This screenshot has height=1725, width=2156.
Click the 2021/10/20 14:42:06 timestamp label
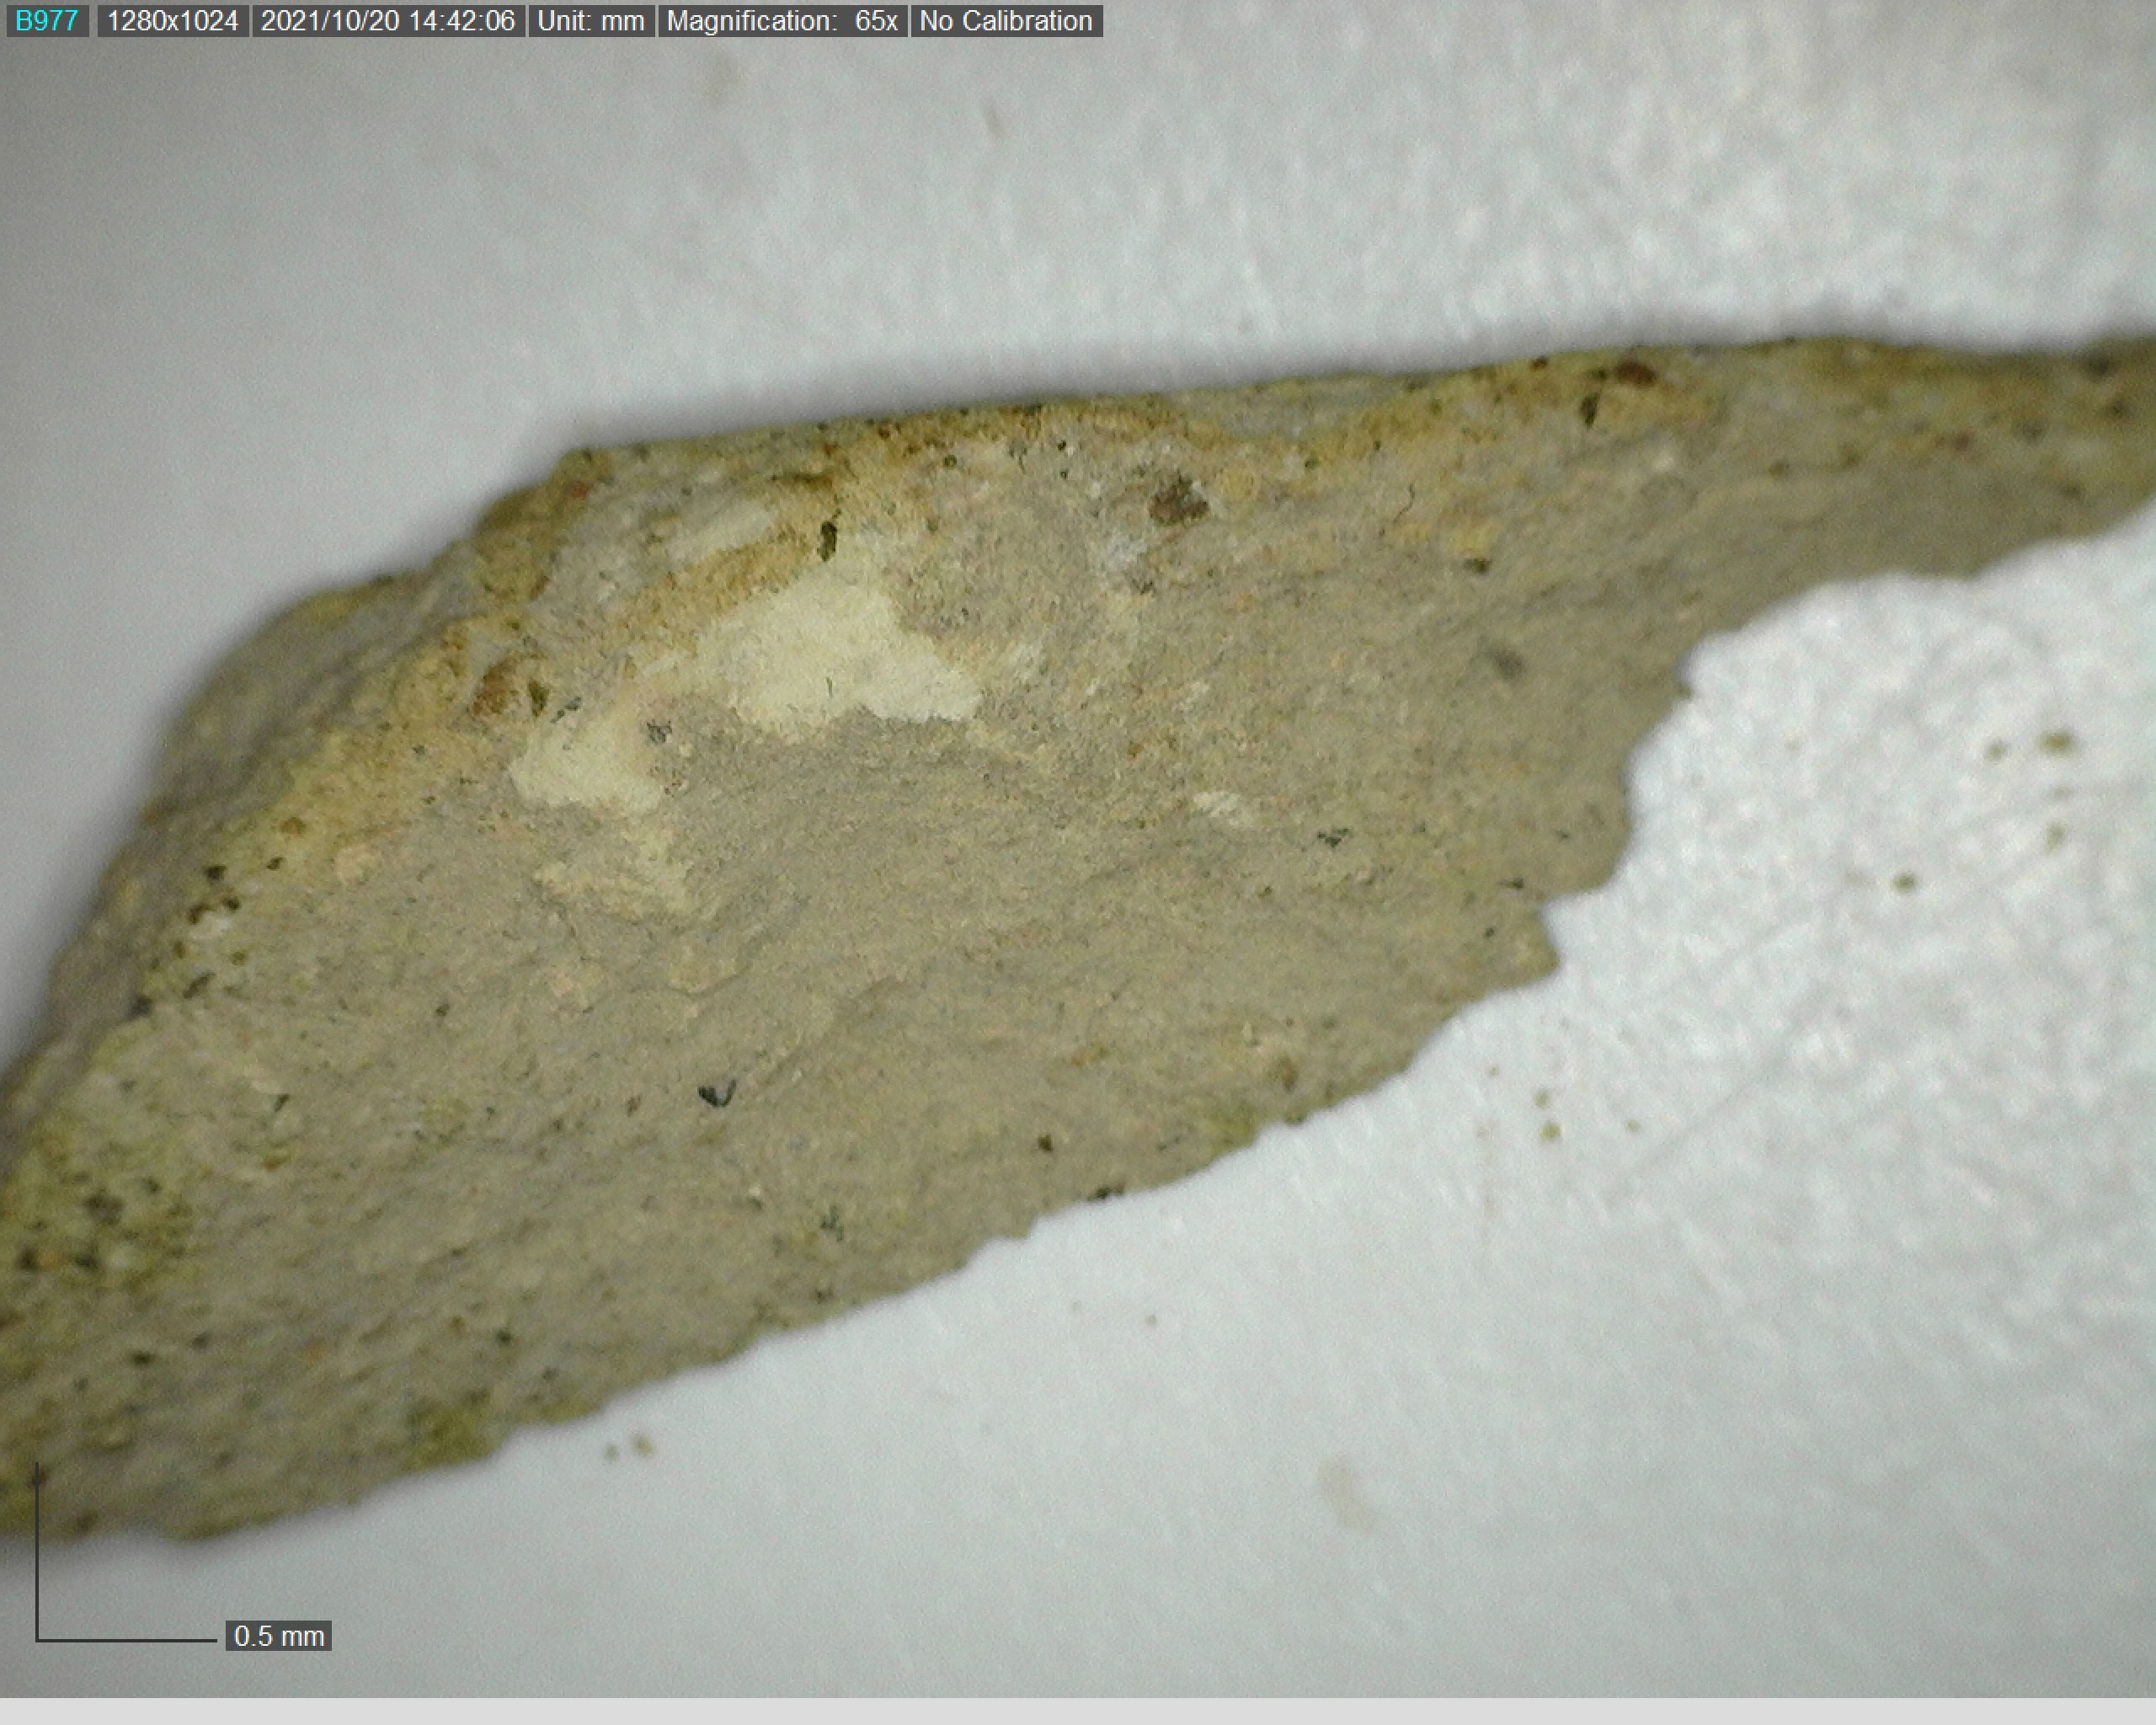coord(387,20)
